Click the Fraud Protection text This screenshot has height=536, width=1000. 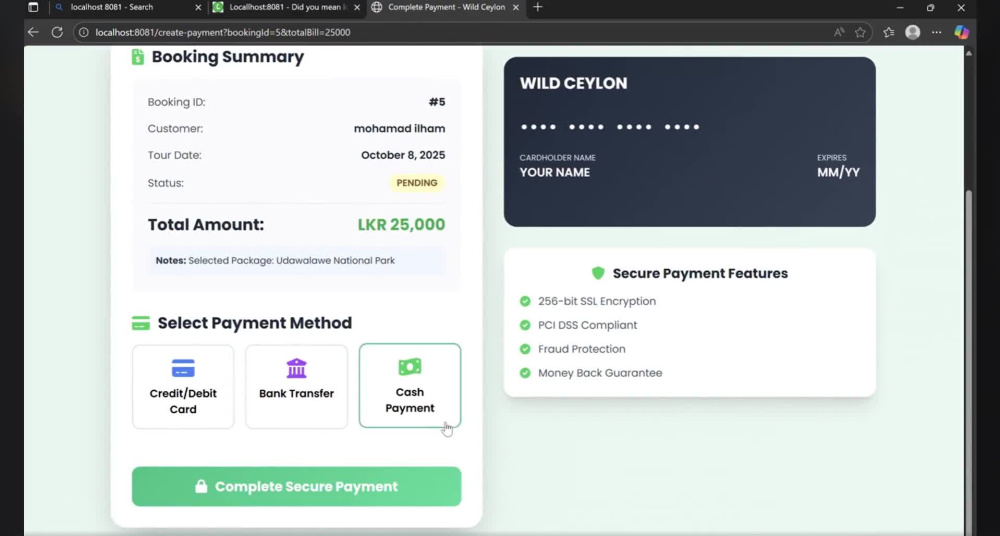[x=582, y=349]
